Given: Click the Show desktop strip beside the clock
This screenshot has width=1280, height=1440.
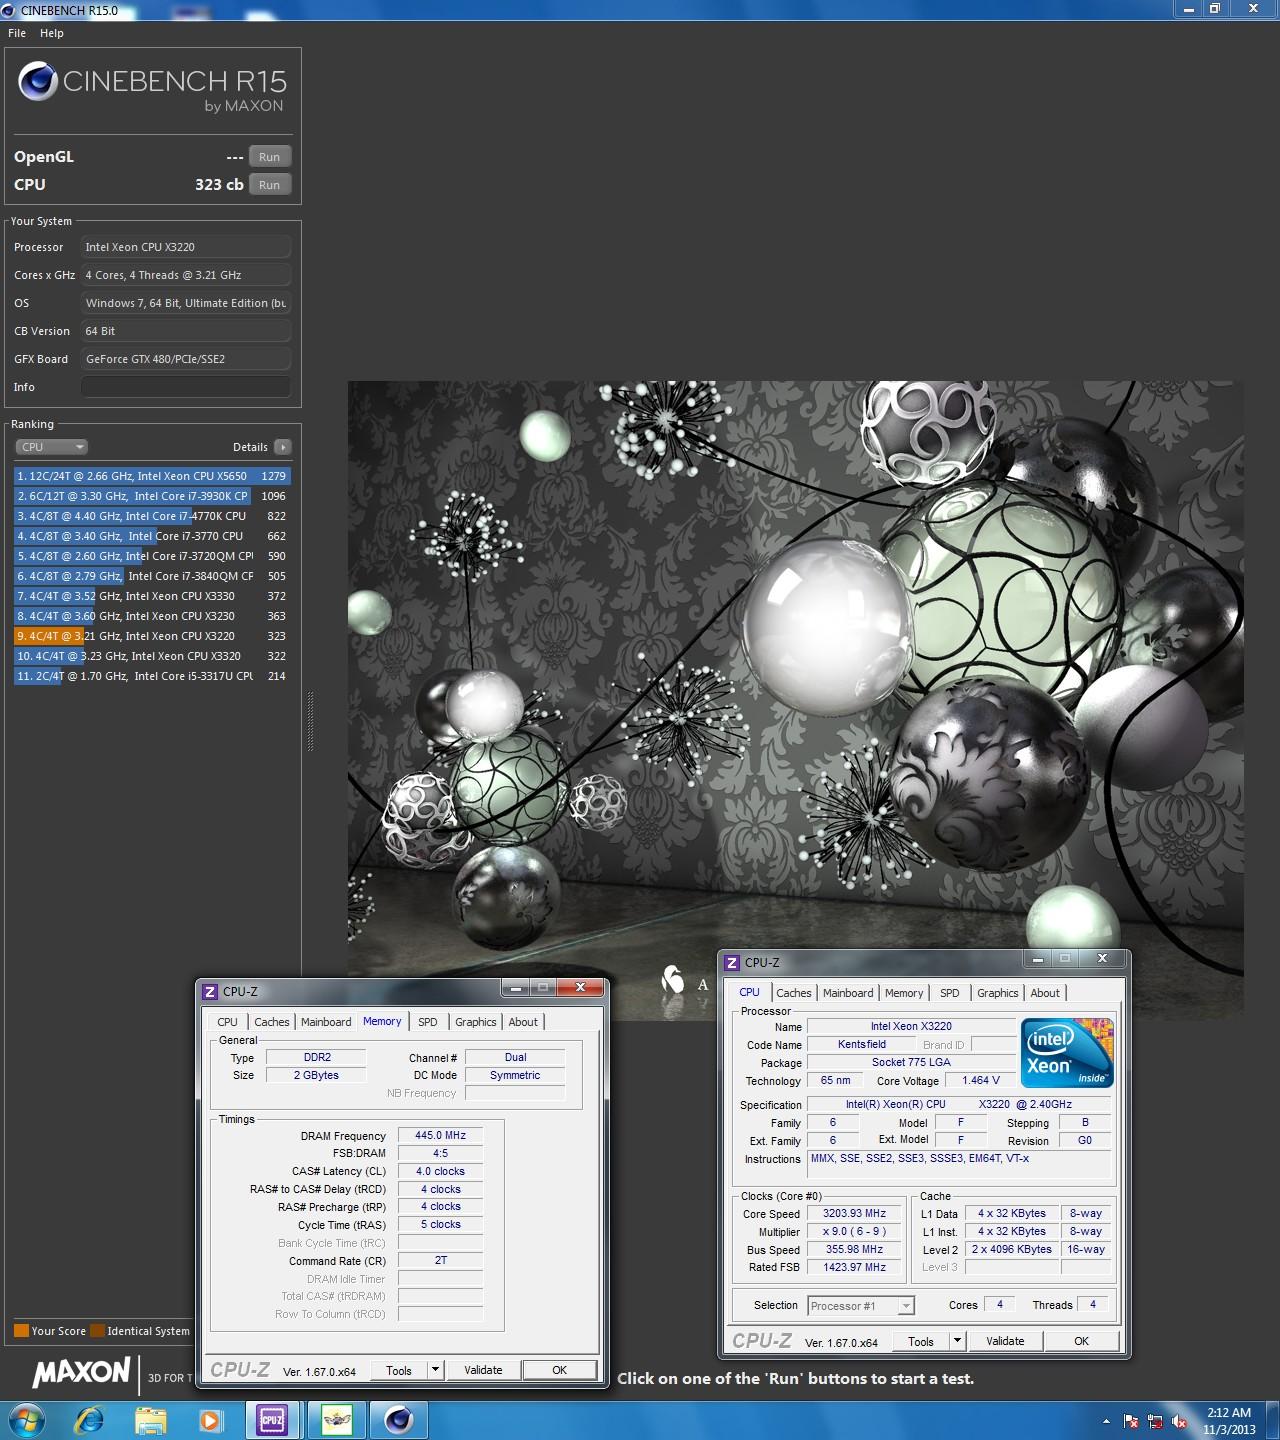Looking at the screenshot, I should pos(1272,1420).
